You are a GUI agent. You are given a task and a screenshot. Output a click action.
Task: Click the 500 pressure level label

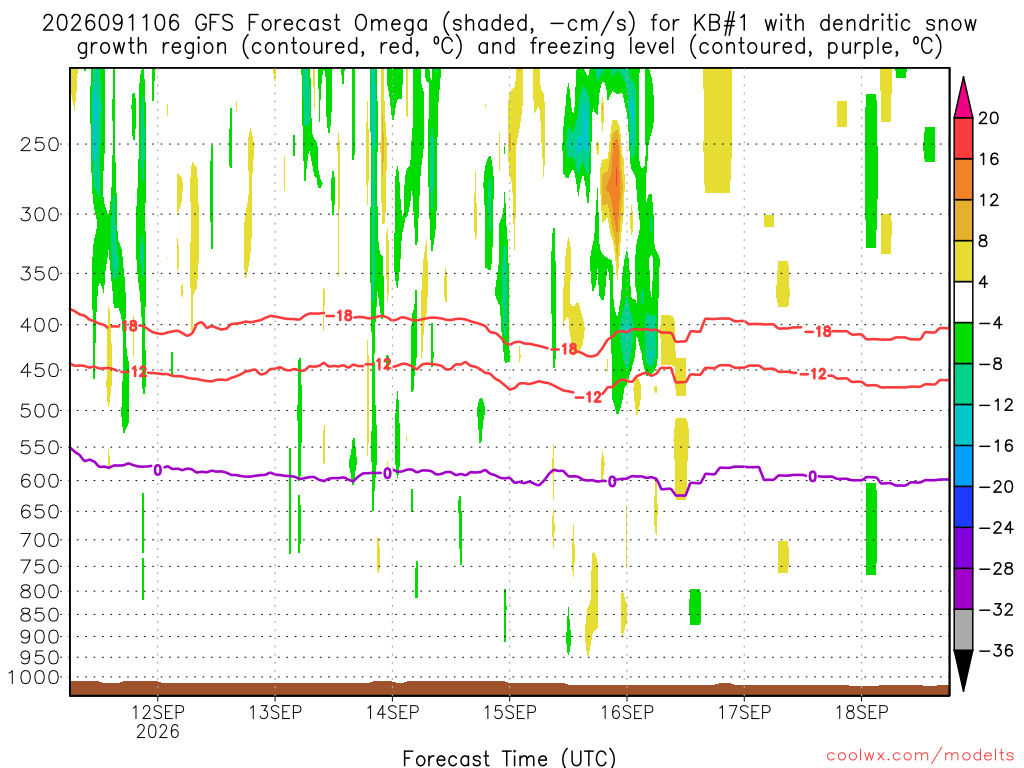click(x=40, y=411)
